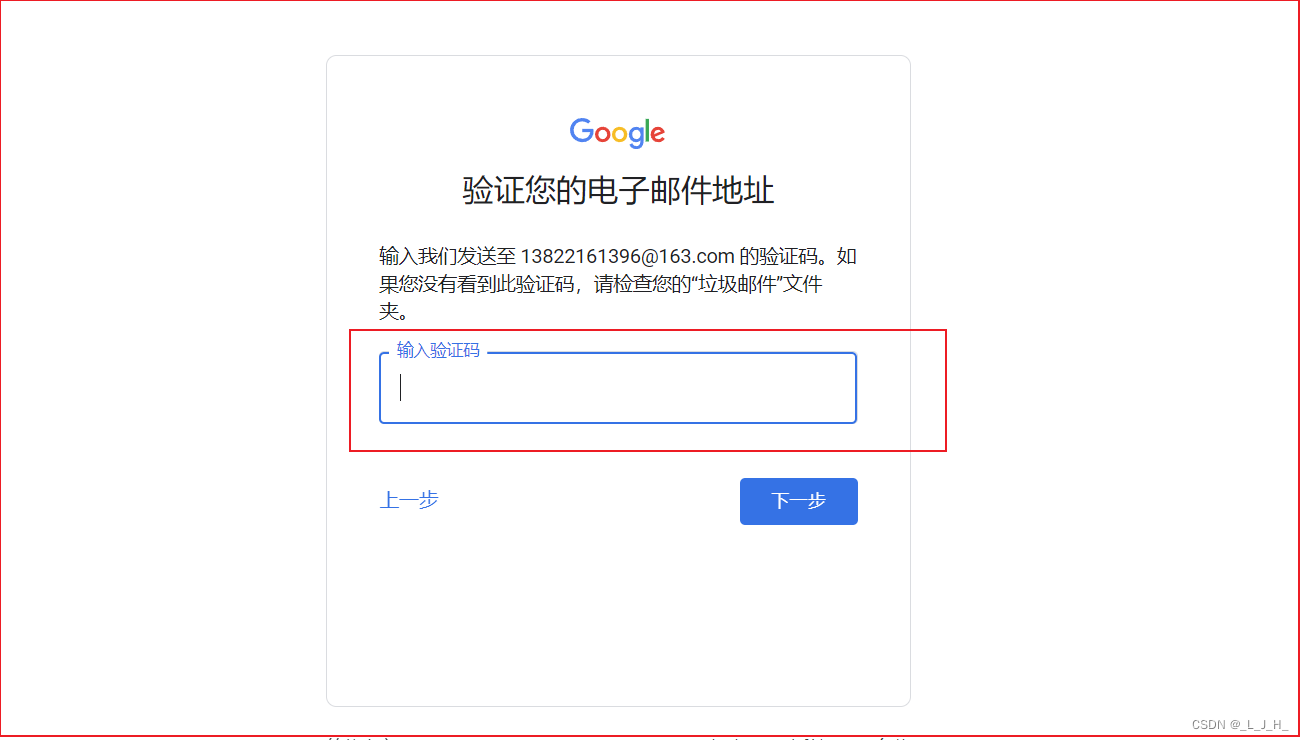This screenshot has height=740, width=1304.
Task: Click the 下一步 button
Action: pos(798,501)
